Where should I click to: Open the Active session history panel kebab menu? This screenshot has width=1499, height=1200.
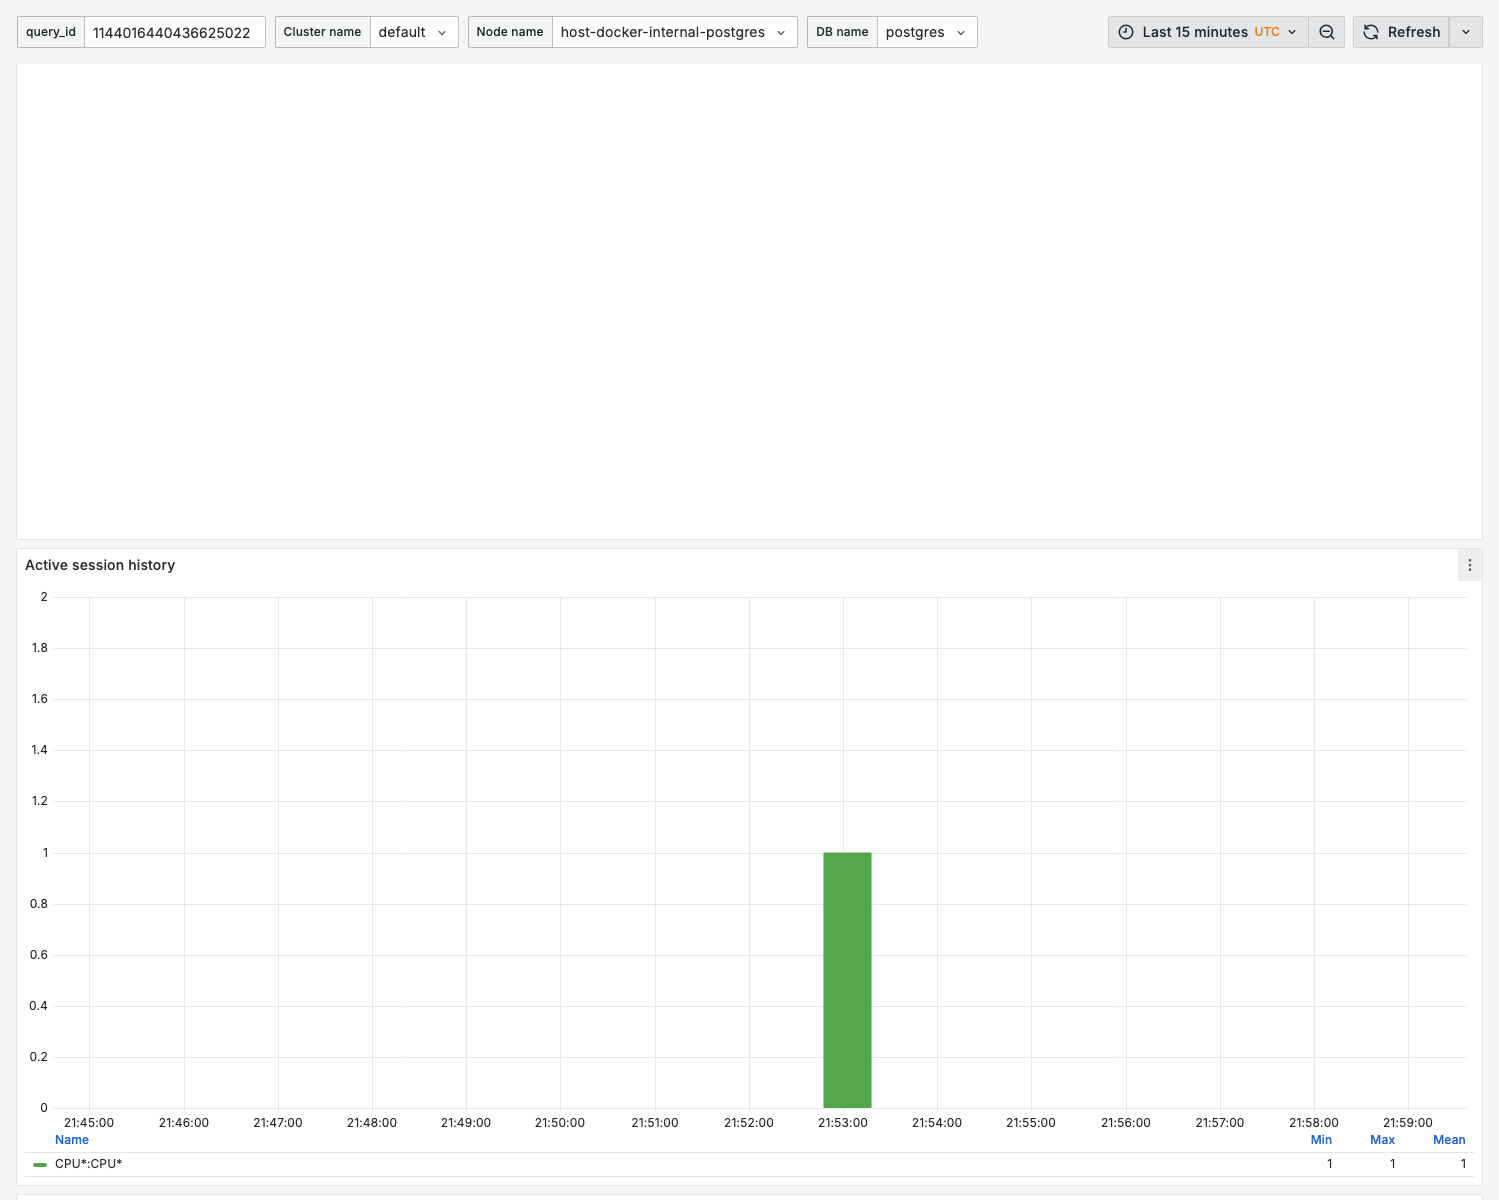pos(1469,564)
